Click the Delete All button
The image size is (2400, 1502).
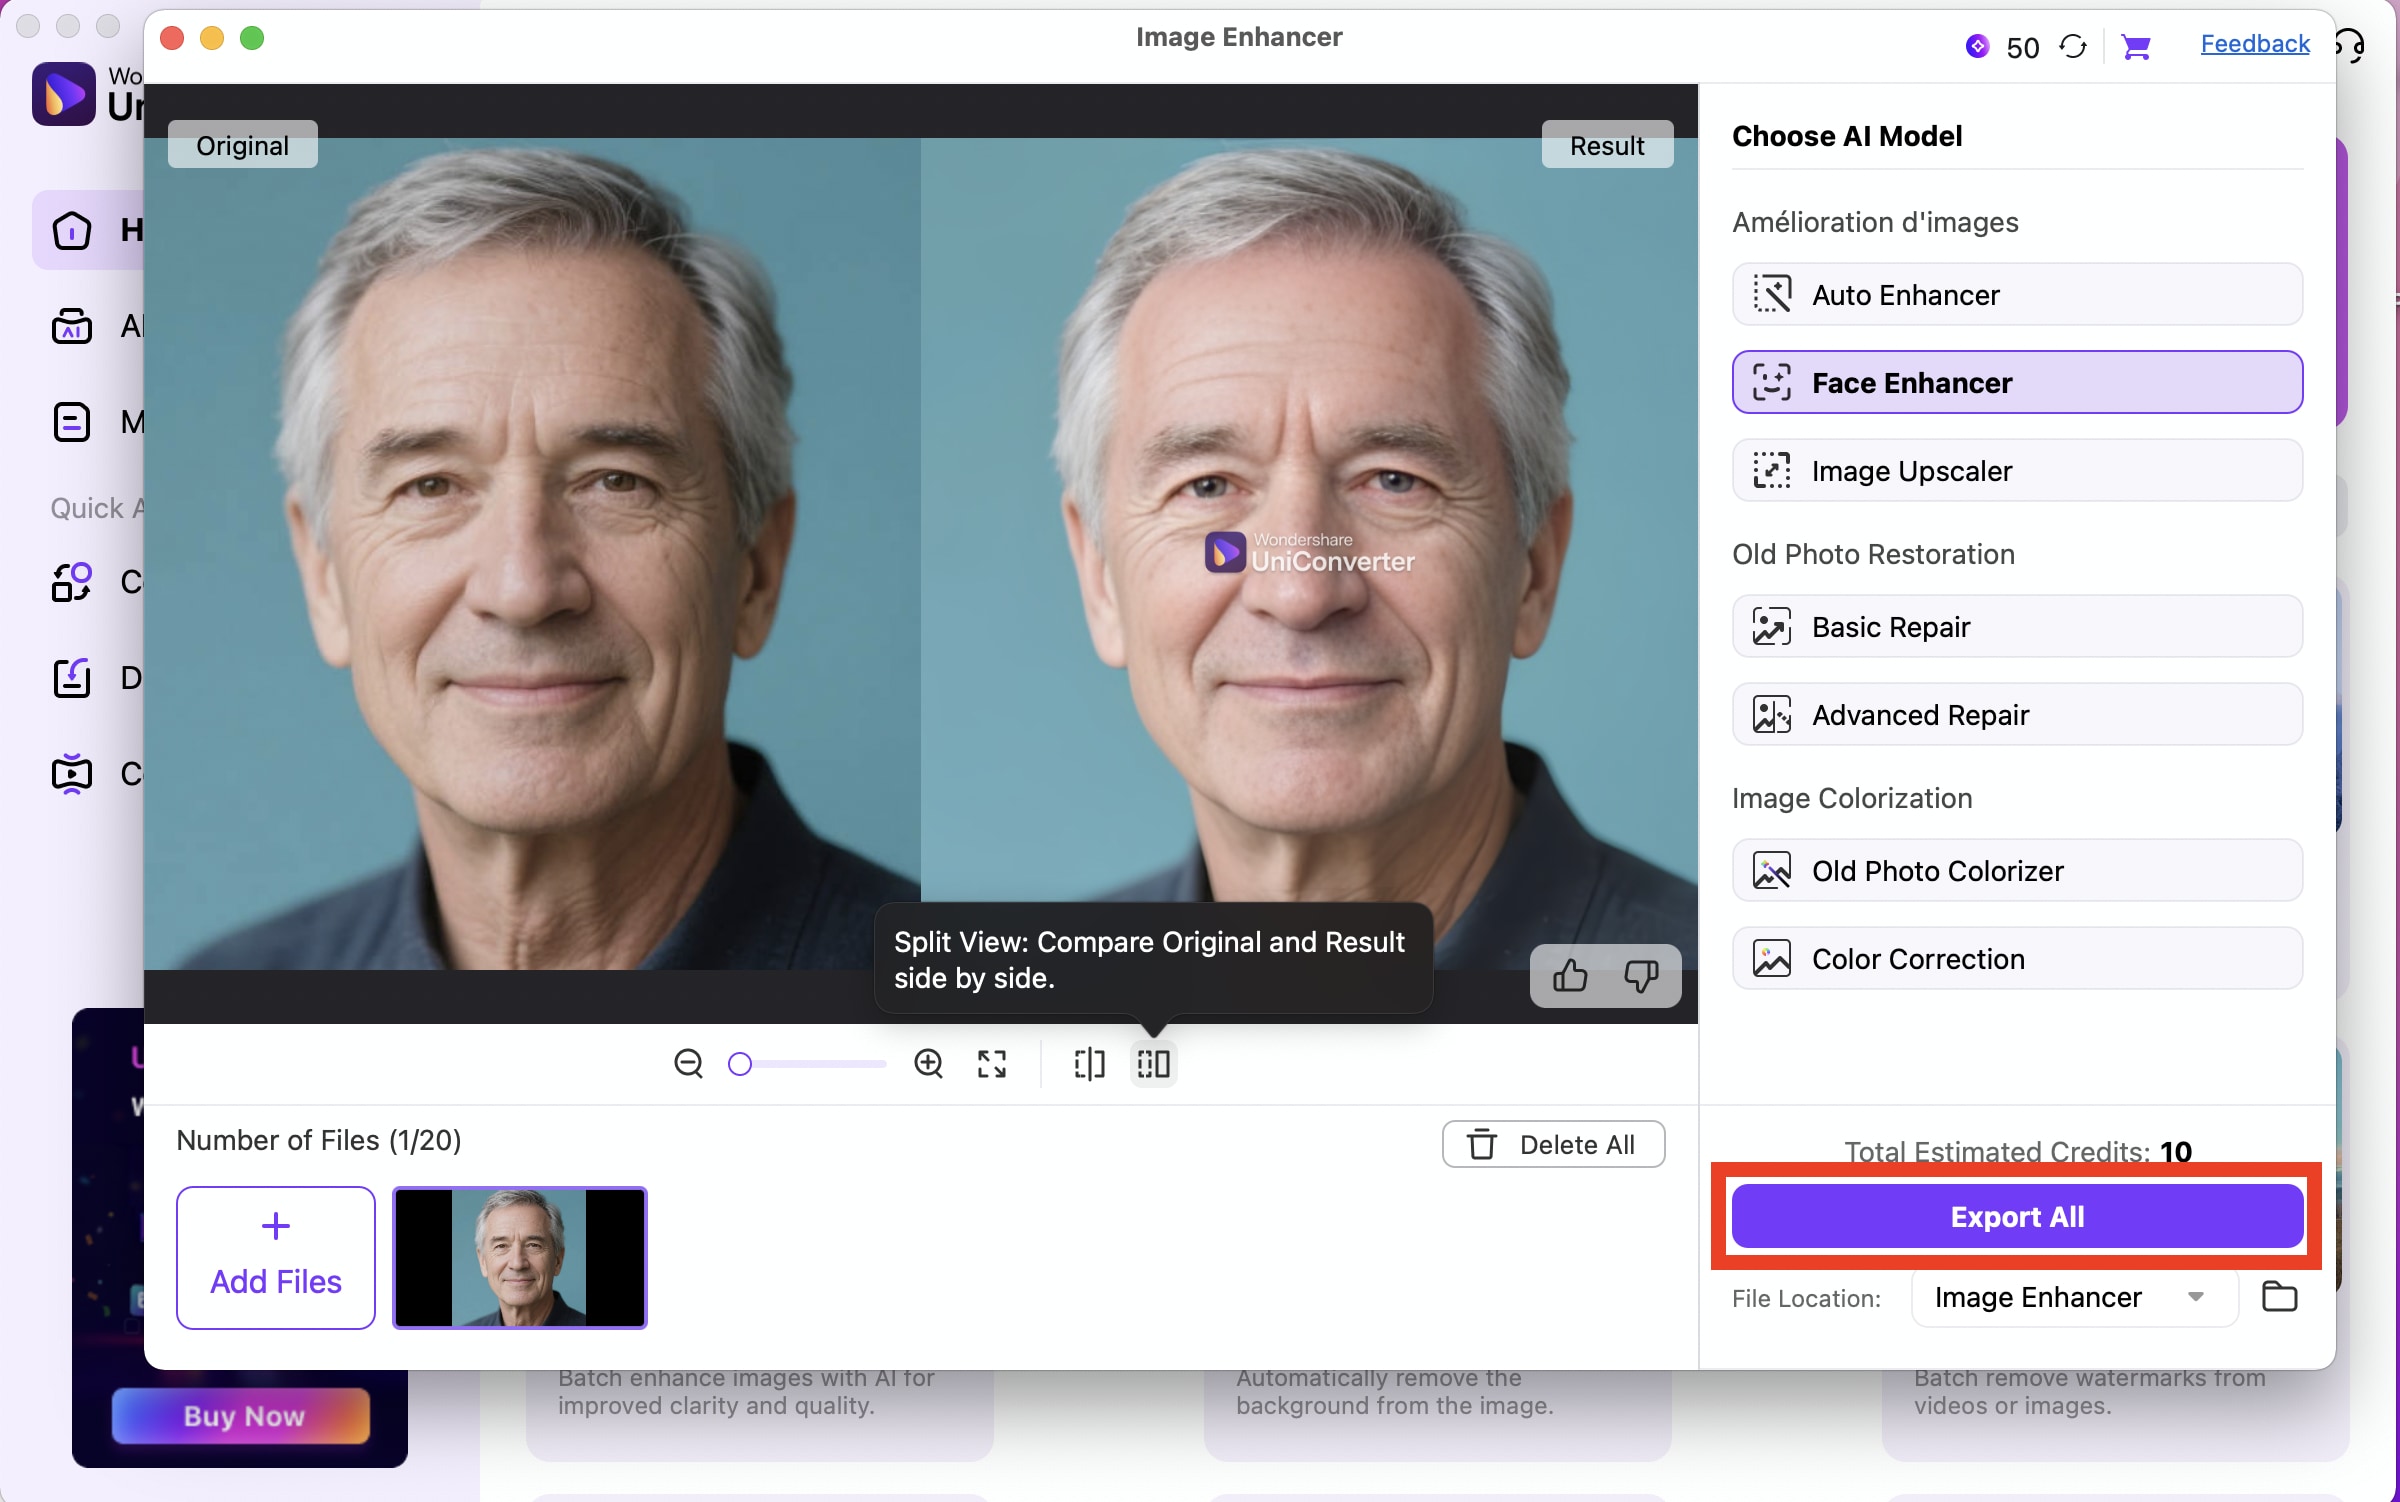[x=1553, y=1144]
